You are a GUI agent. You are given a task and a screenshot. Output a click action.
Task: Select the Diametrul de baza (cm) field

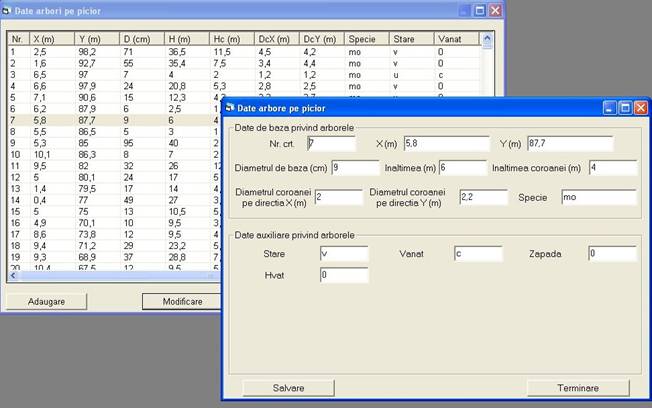[356, 168]
